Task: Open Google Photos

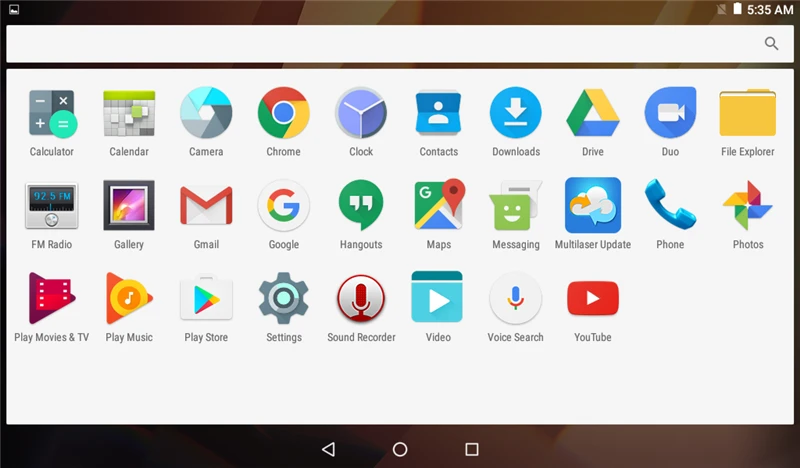Action: [x=747, y=206]
